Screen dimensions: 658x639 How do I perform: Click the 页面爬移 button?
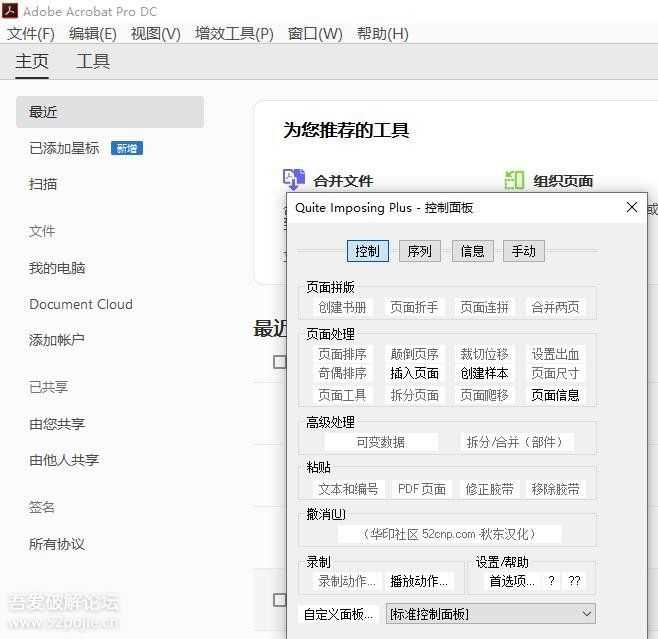484,395
